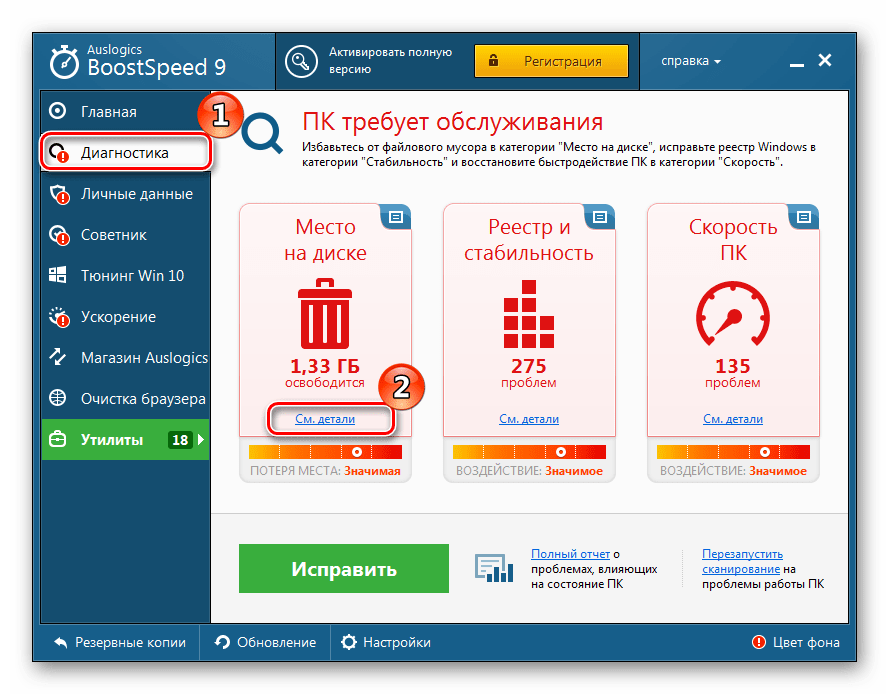
Task: Click the registry blocks icon
Action: pyautogui.click(x=529, y=311)
